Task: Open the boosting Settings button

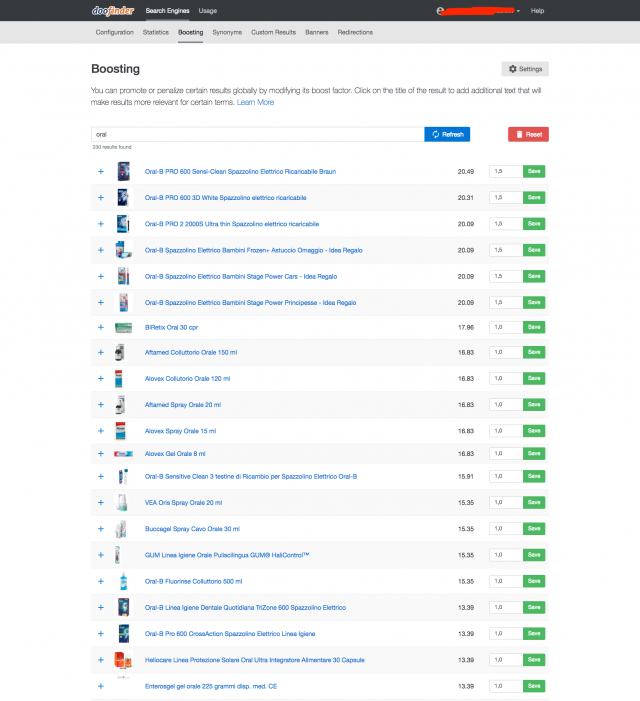Action: pos(525,69)
